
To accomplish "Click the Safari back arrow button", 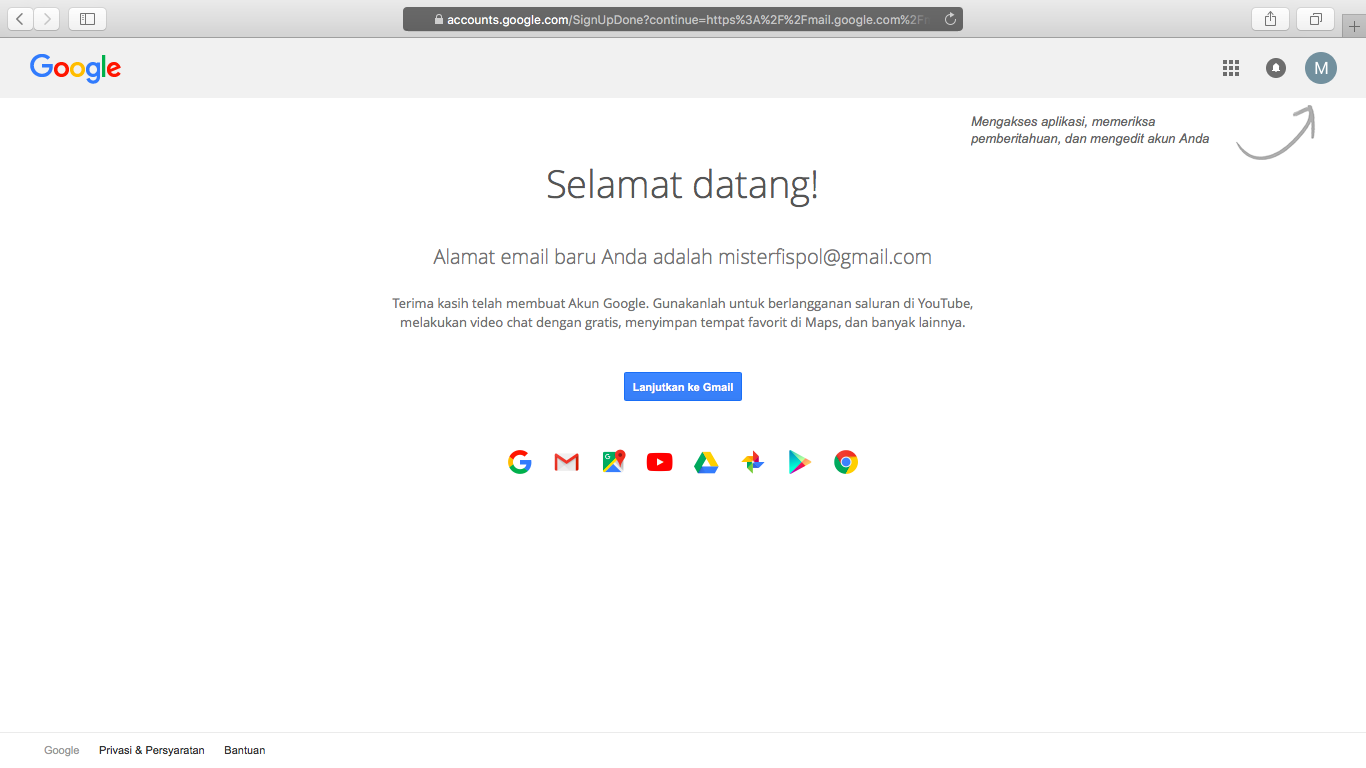I will pos(20,19).
